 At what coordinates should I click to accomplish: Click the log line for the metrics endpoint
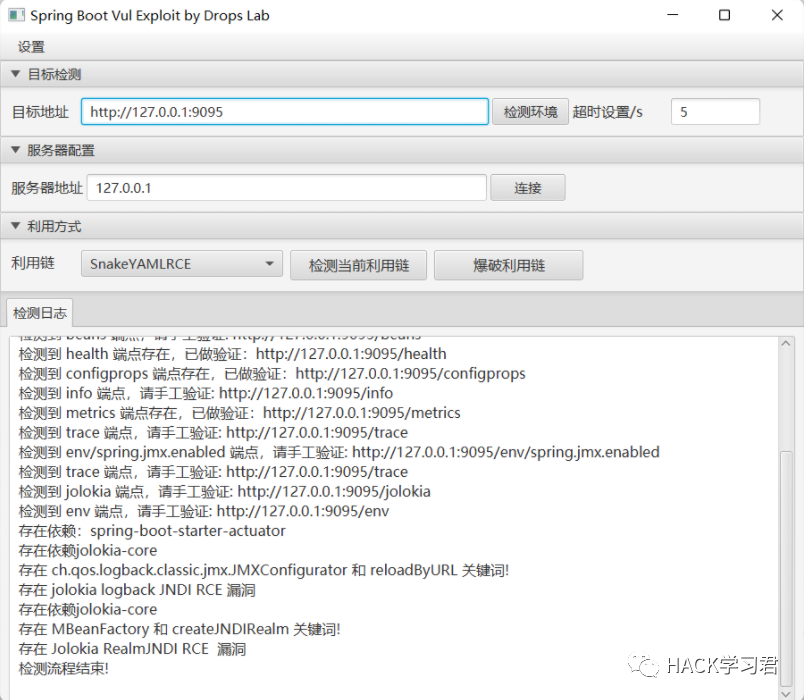click(x=239, y=413)
